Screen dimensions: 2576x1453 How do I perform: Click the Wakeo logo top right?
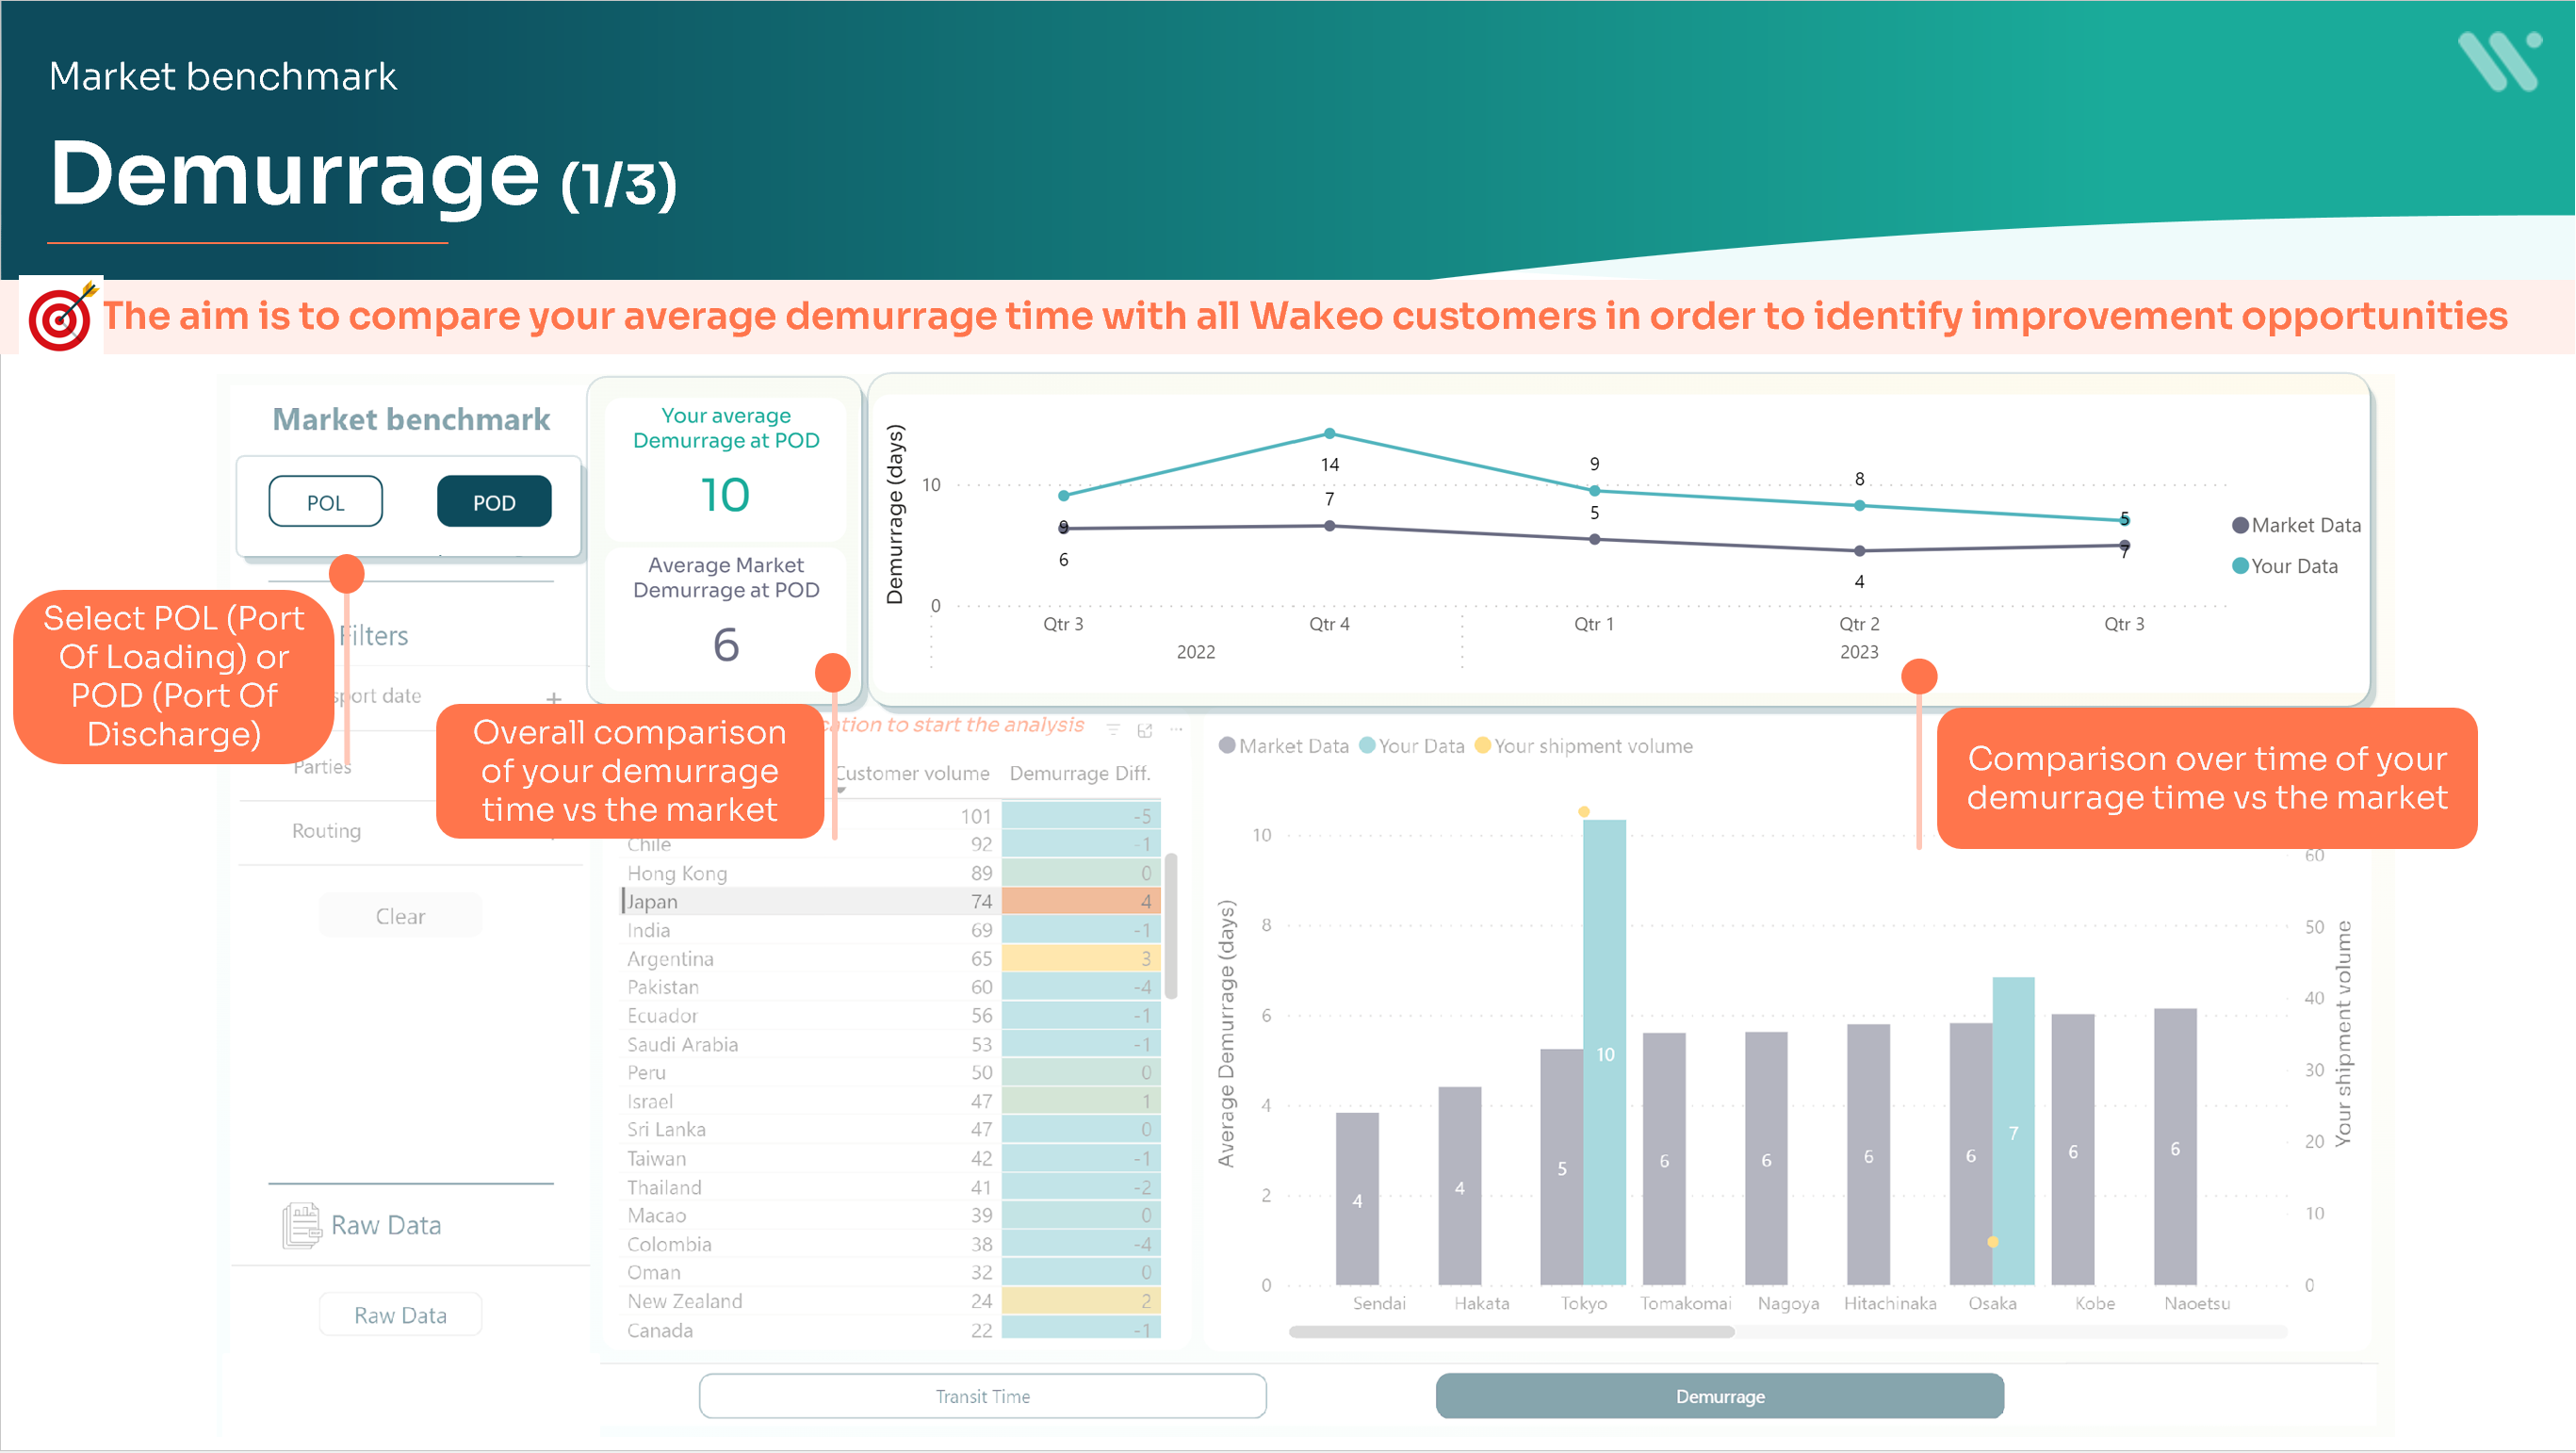tap(2499, 61)
